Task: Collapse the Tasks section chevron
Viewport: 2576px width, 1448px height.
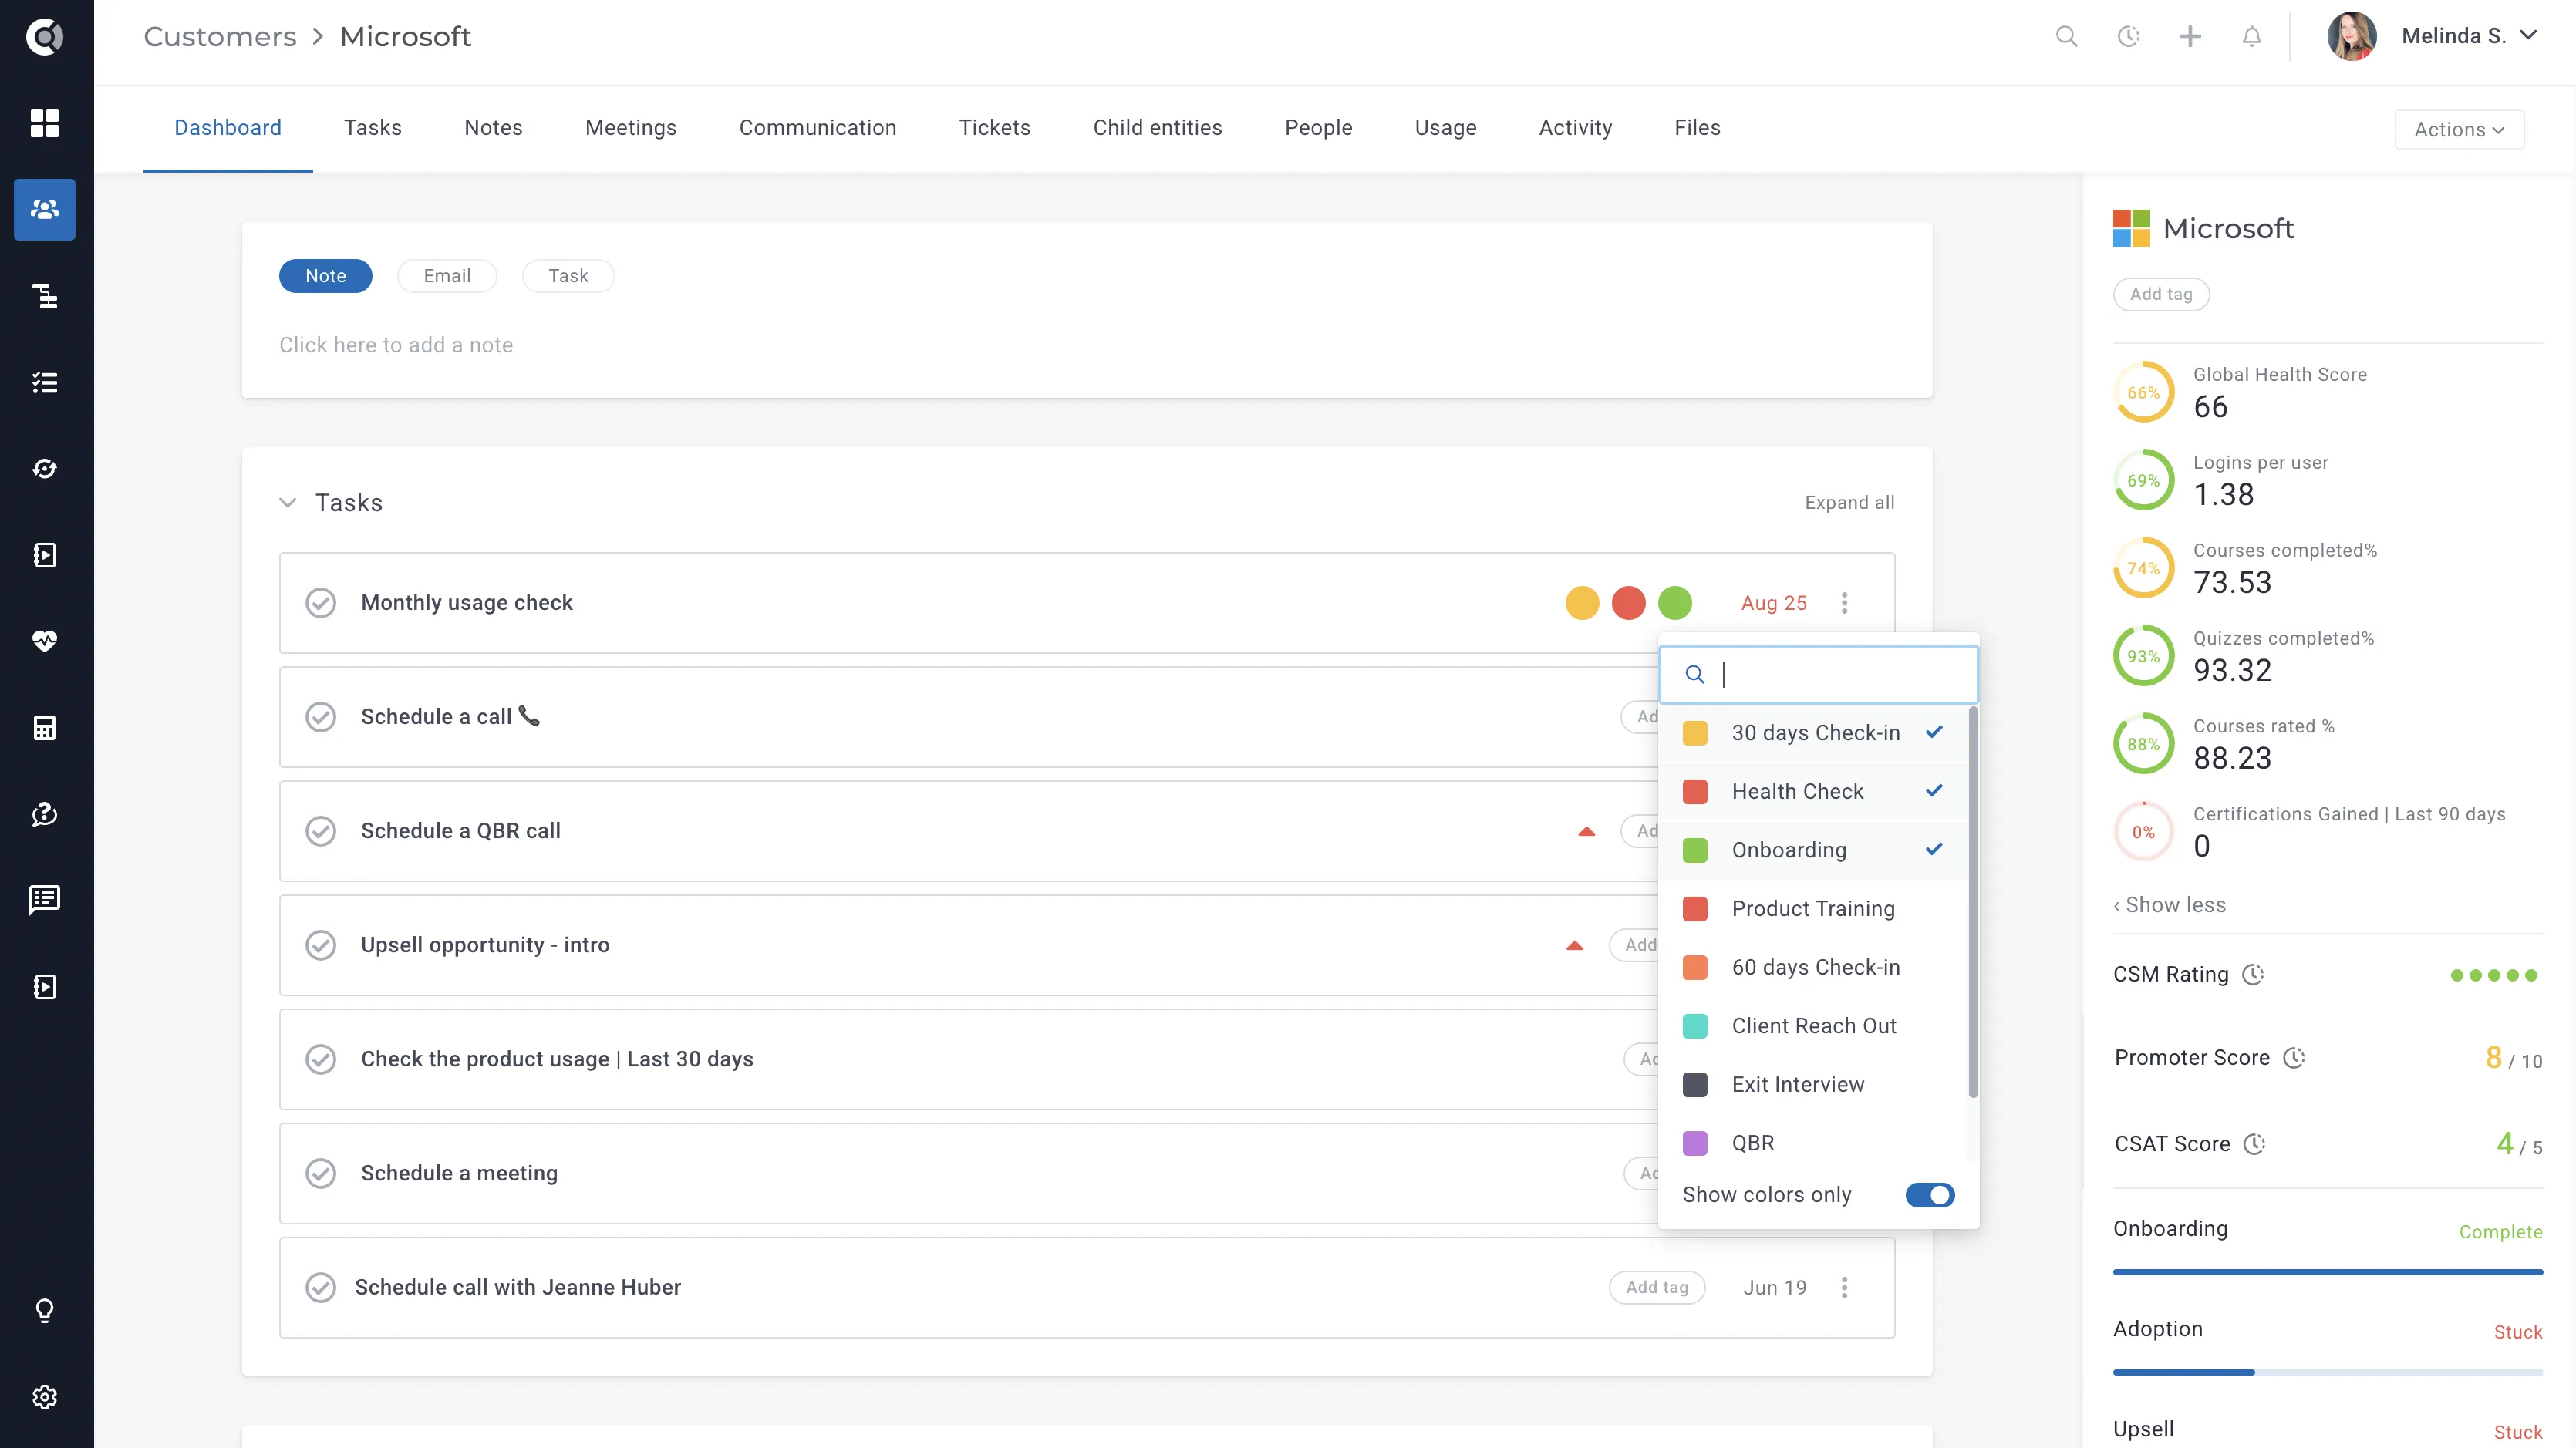Action: pyautogui.click(x=288, y=502)
